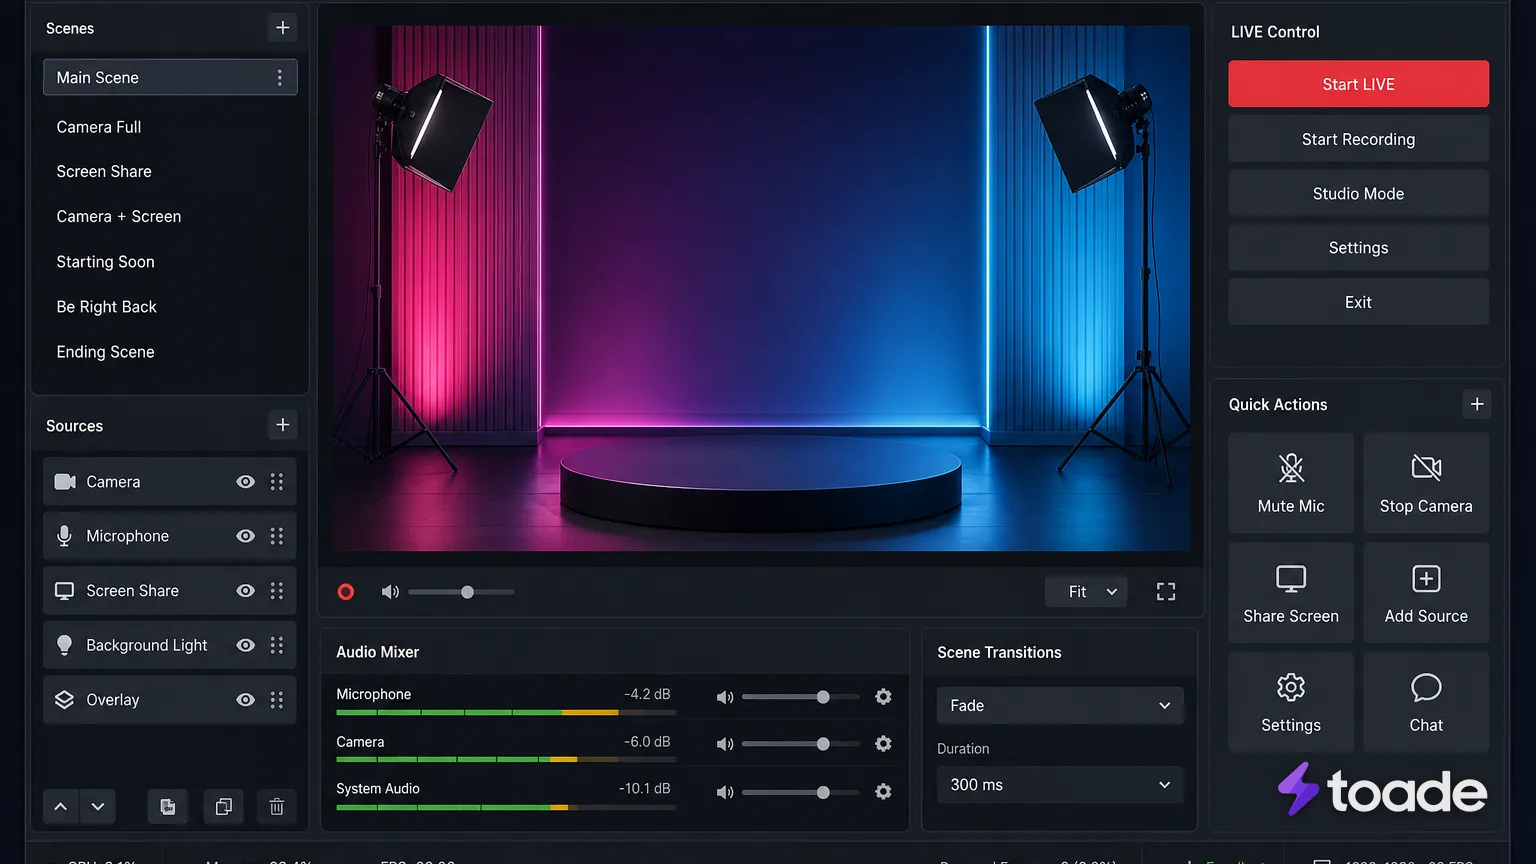Toggle Camera source visibility eye
The height and width of the screenshot is (864, 1536).
pos(245,482)
